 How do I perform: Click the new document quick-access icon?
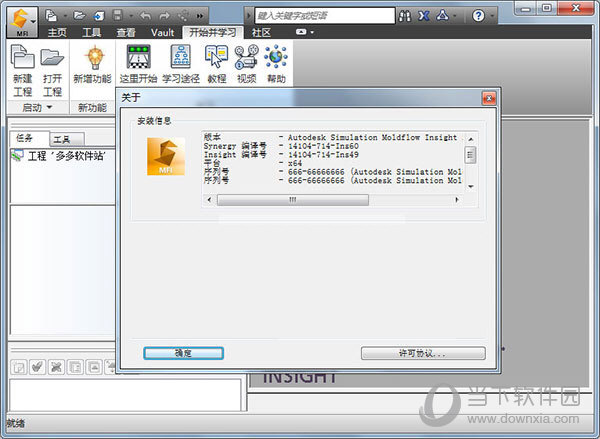(51, 16)
